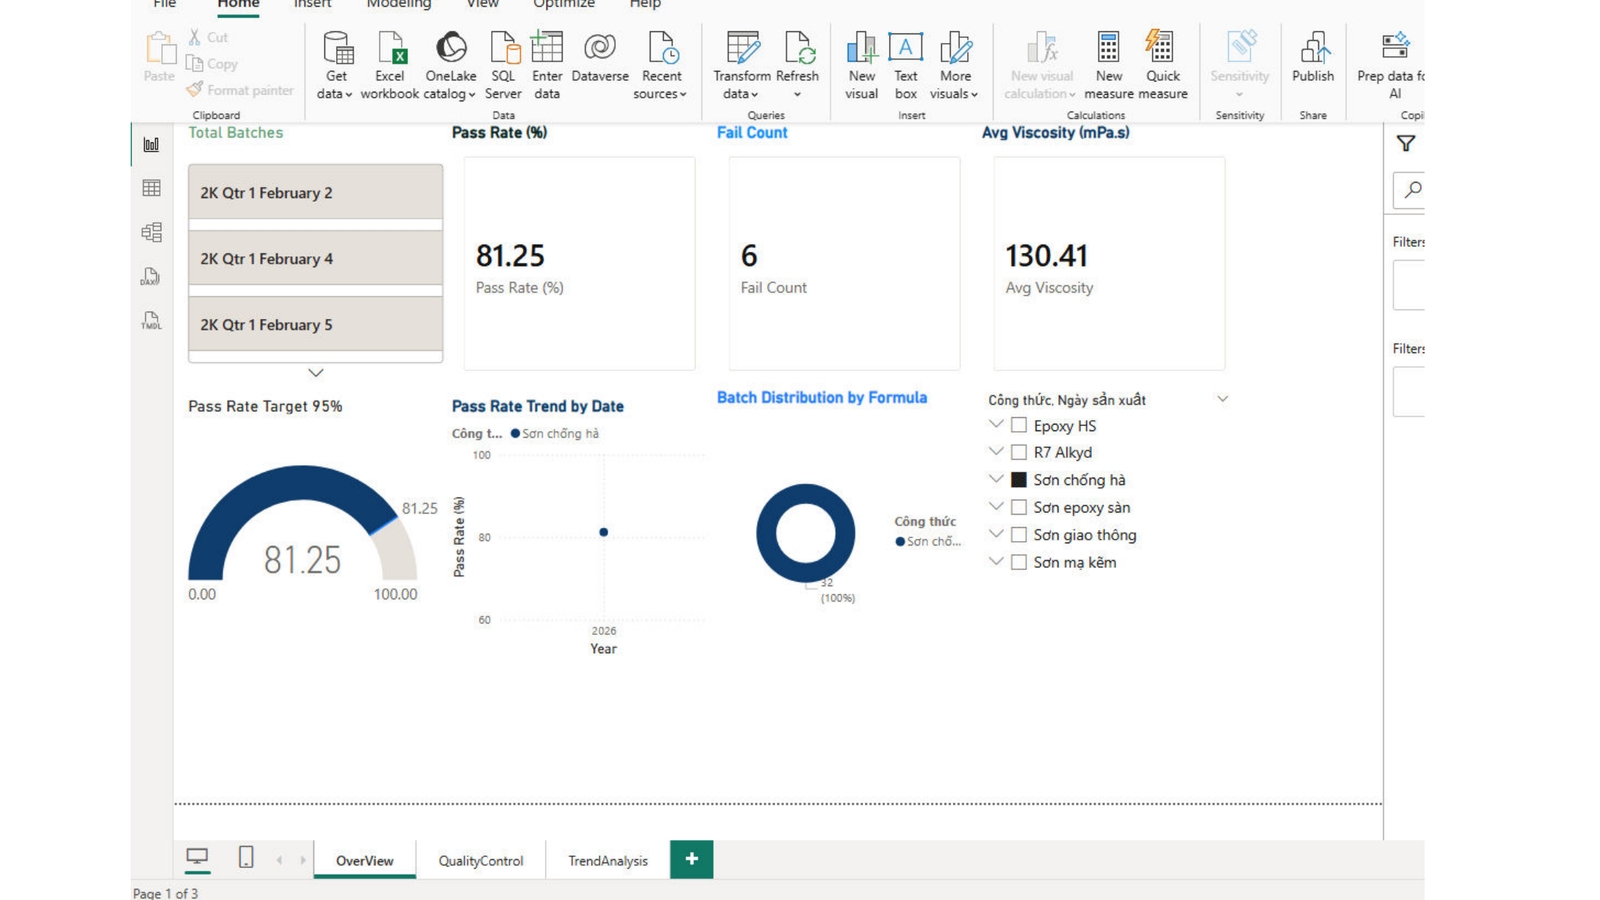The image size is (1600, 900).
Task: Click the Cut command
Action: coord(208,37)
